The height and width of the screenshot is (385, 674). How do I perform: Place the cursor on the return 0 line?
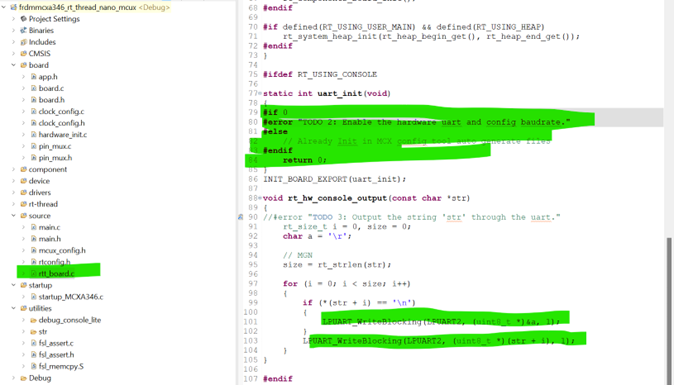pos(304,160)
